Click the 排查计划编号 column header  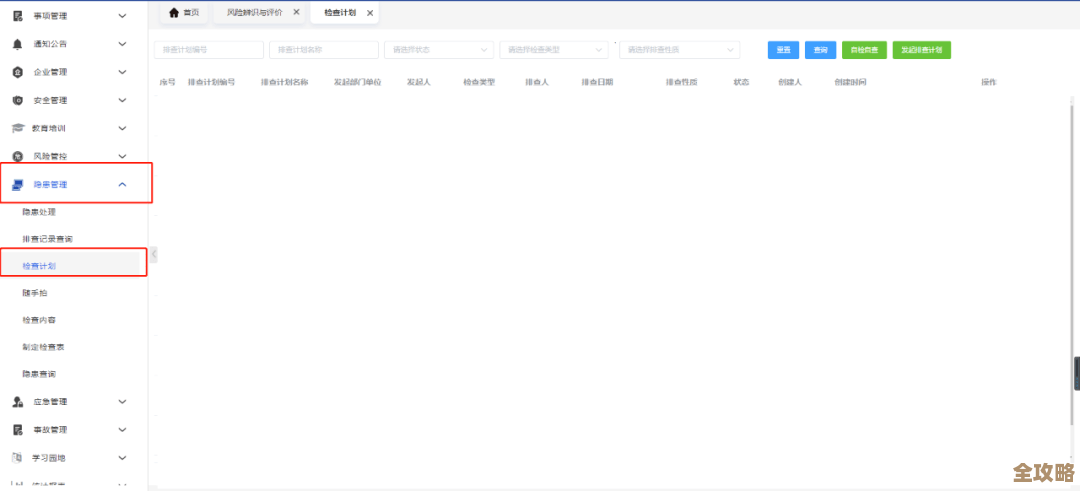211,82
